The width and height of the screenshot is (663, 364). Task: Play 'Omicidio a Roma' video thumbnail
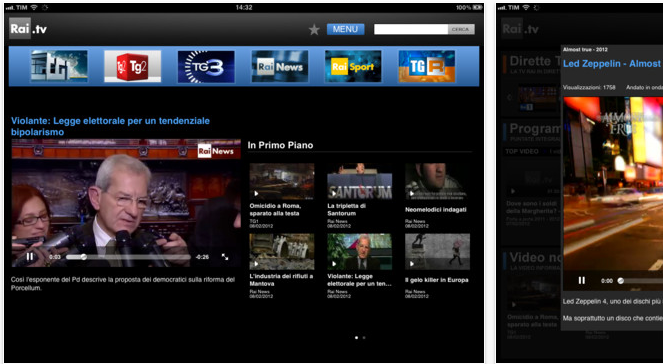point(282,181)
